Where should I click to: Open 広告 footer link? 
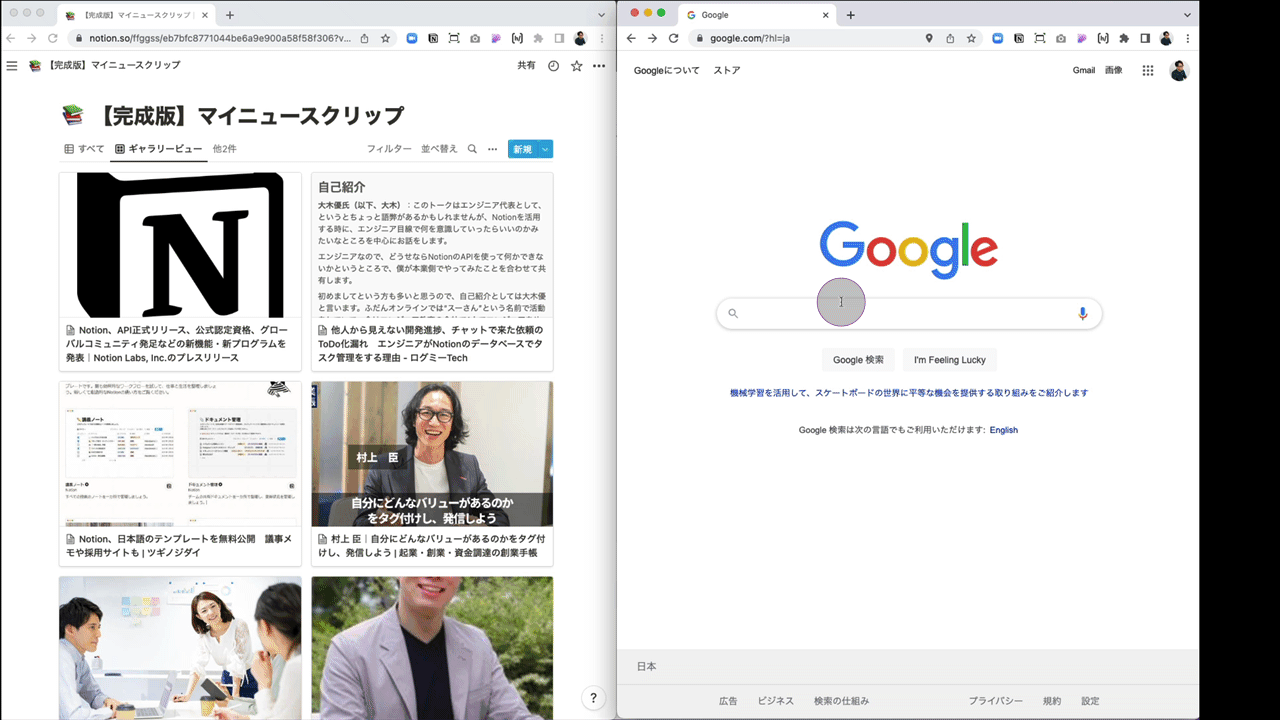point(728,701)
